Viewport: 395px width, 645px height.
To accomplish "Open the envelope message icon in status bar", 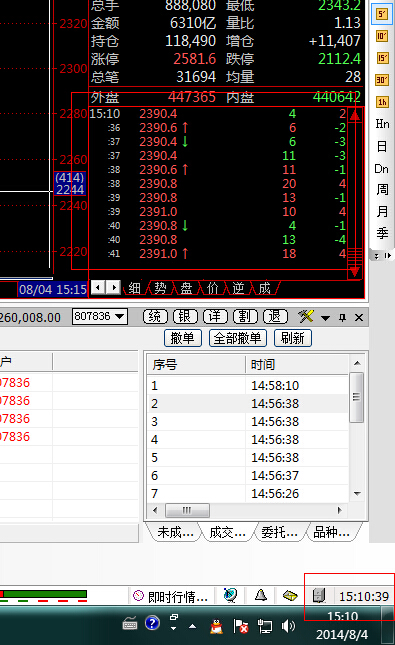I will click(x=290, y=595).
